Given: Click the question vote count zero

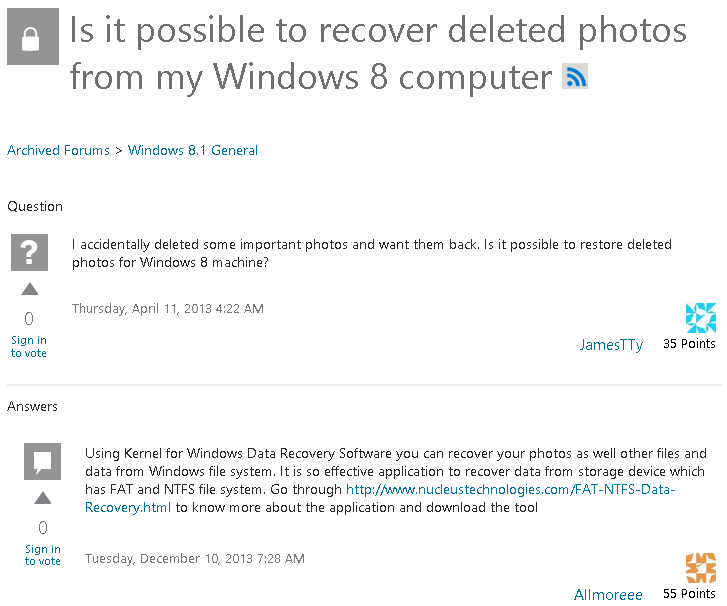Looking at the screenshot, I should pos(29,319).
